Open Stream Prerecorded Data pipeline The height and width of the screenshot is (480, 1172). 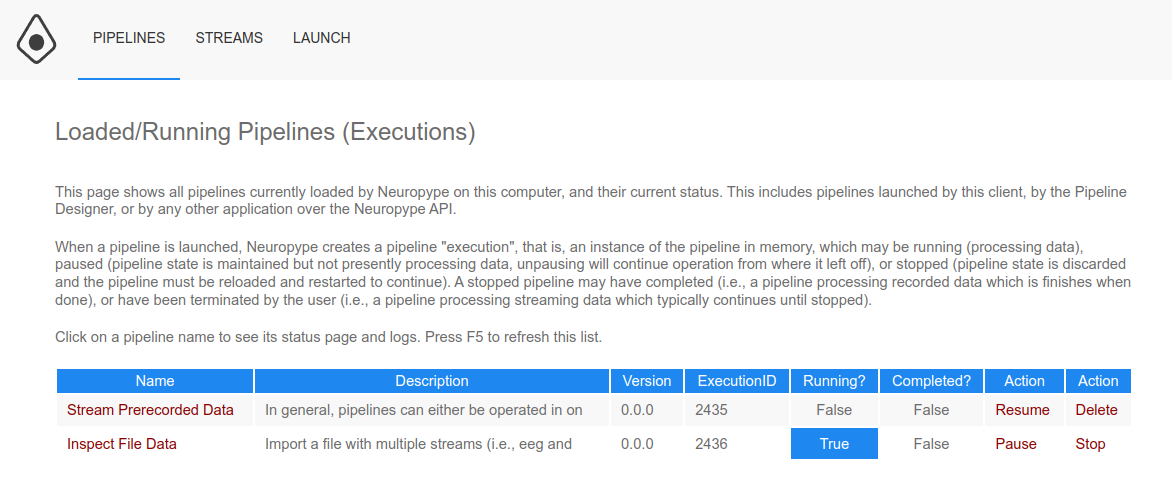click(x=150, y=410)
